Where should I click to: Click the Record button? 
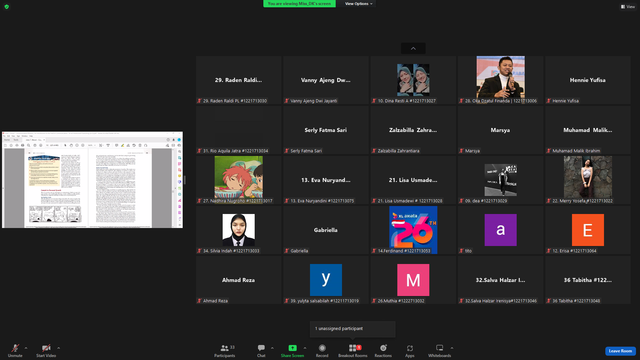coord(322,350)
